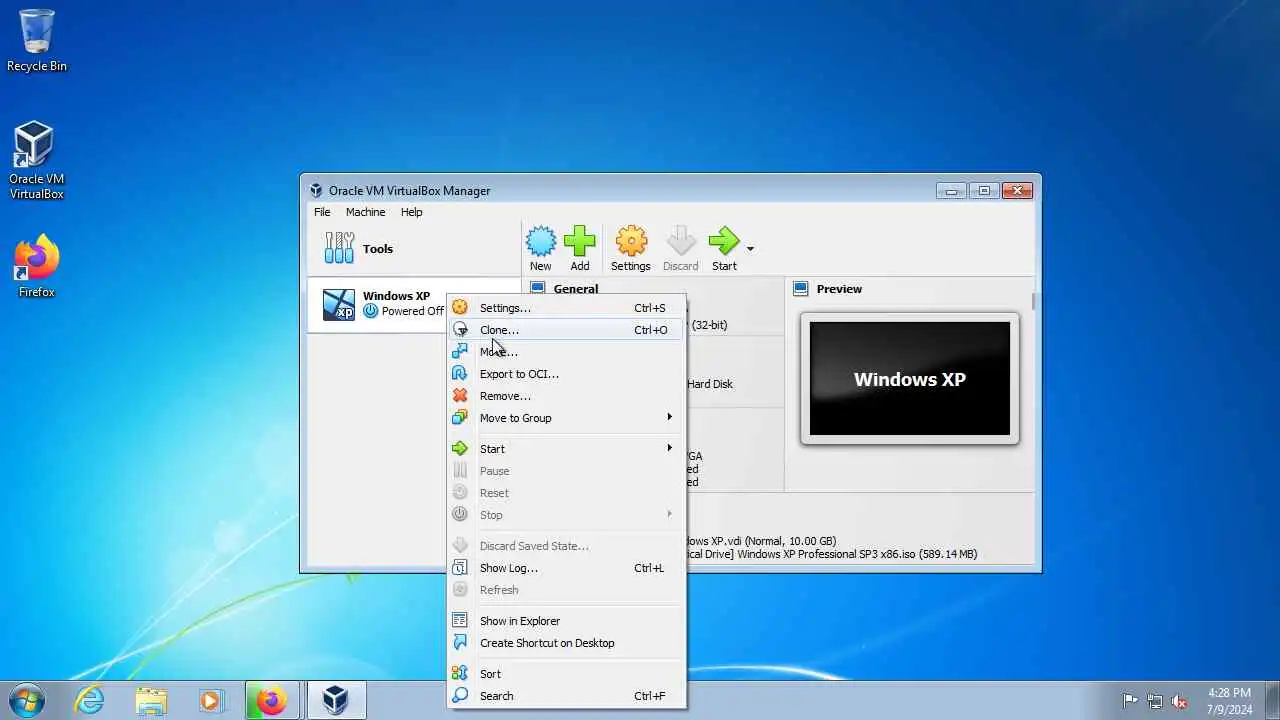Image resolution: width=1280 pixels, height=720 pixels.
Task: Choose Export to OCI... in context menu
Action: 566,374
